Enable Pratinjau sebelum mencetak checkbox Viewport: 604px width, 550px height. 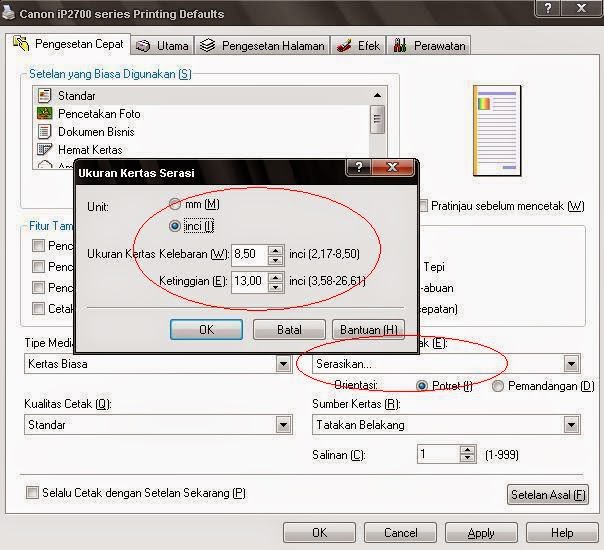pyautogui.click(x=423, y=206)
